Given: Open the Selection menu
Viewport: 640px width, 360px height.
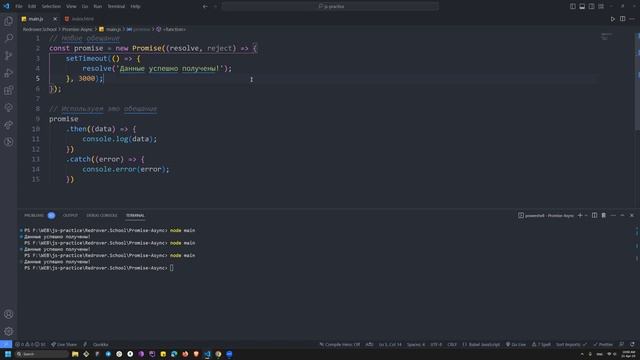Looking at the screenshot, I should [51, 7].
